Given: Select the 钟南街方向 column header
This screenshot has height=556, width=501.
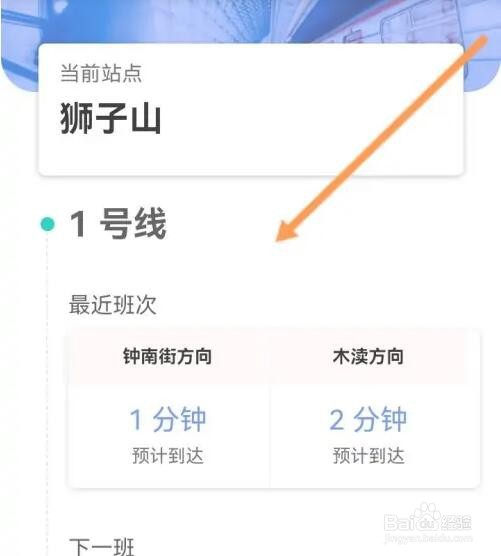Looking at the screenshot, I should (x=167, y=356).
